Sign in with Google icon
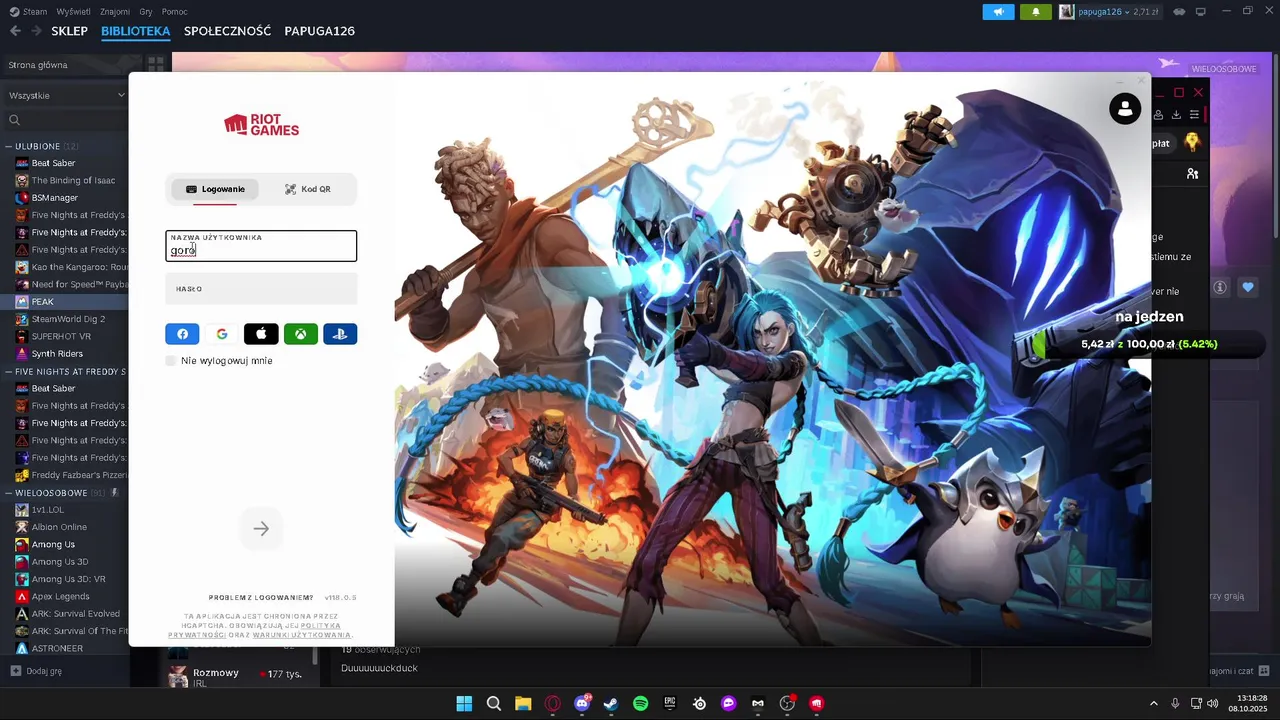The width and height of the screenshot is (1280, 720). coord(222,334)
